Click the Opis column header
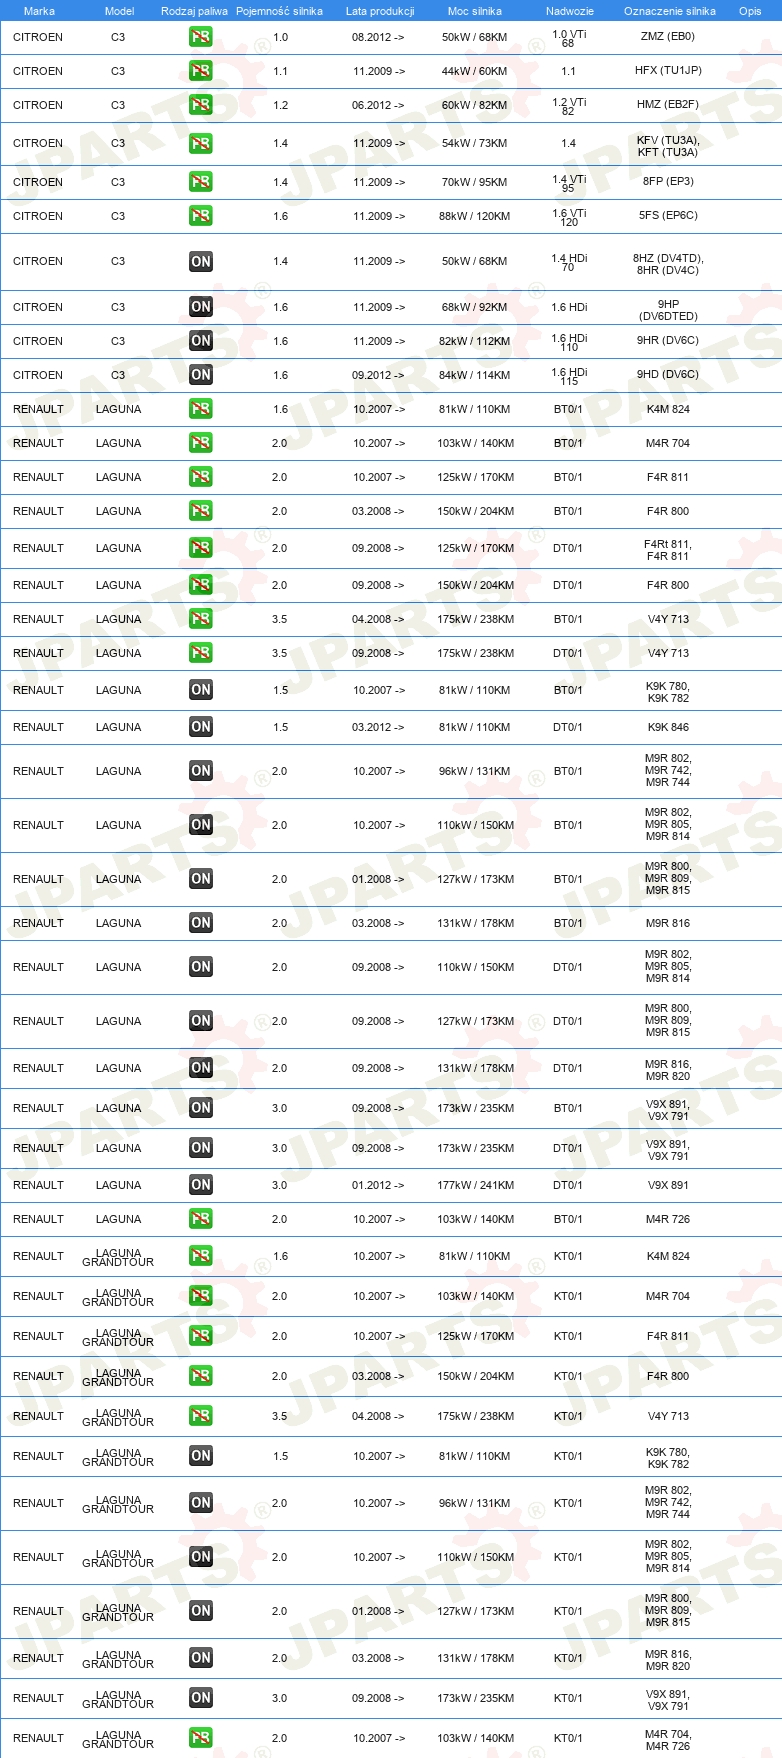The image size is (782, 1758). [x=750, y=11]
